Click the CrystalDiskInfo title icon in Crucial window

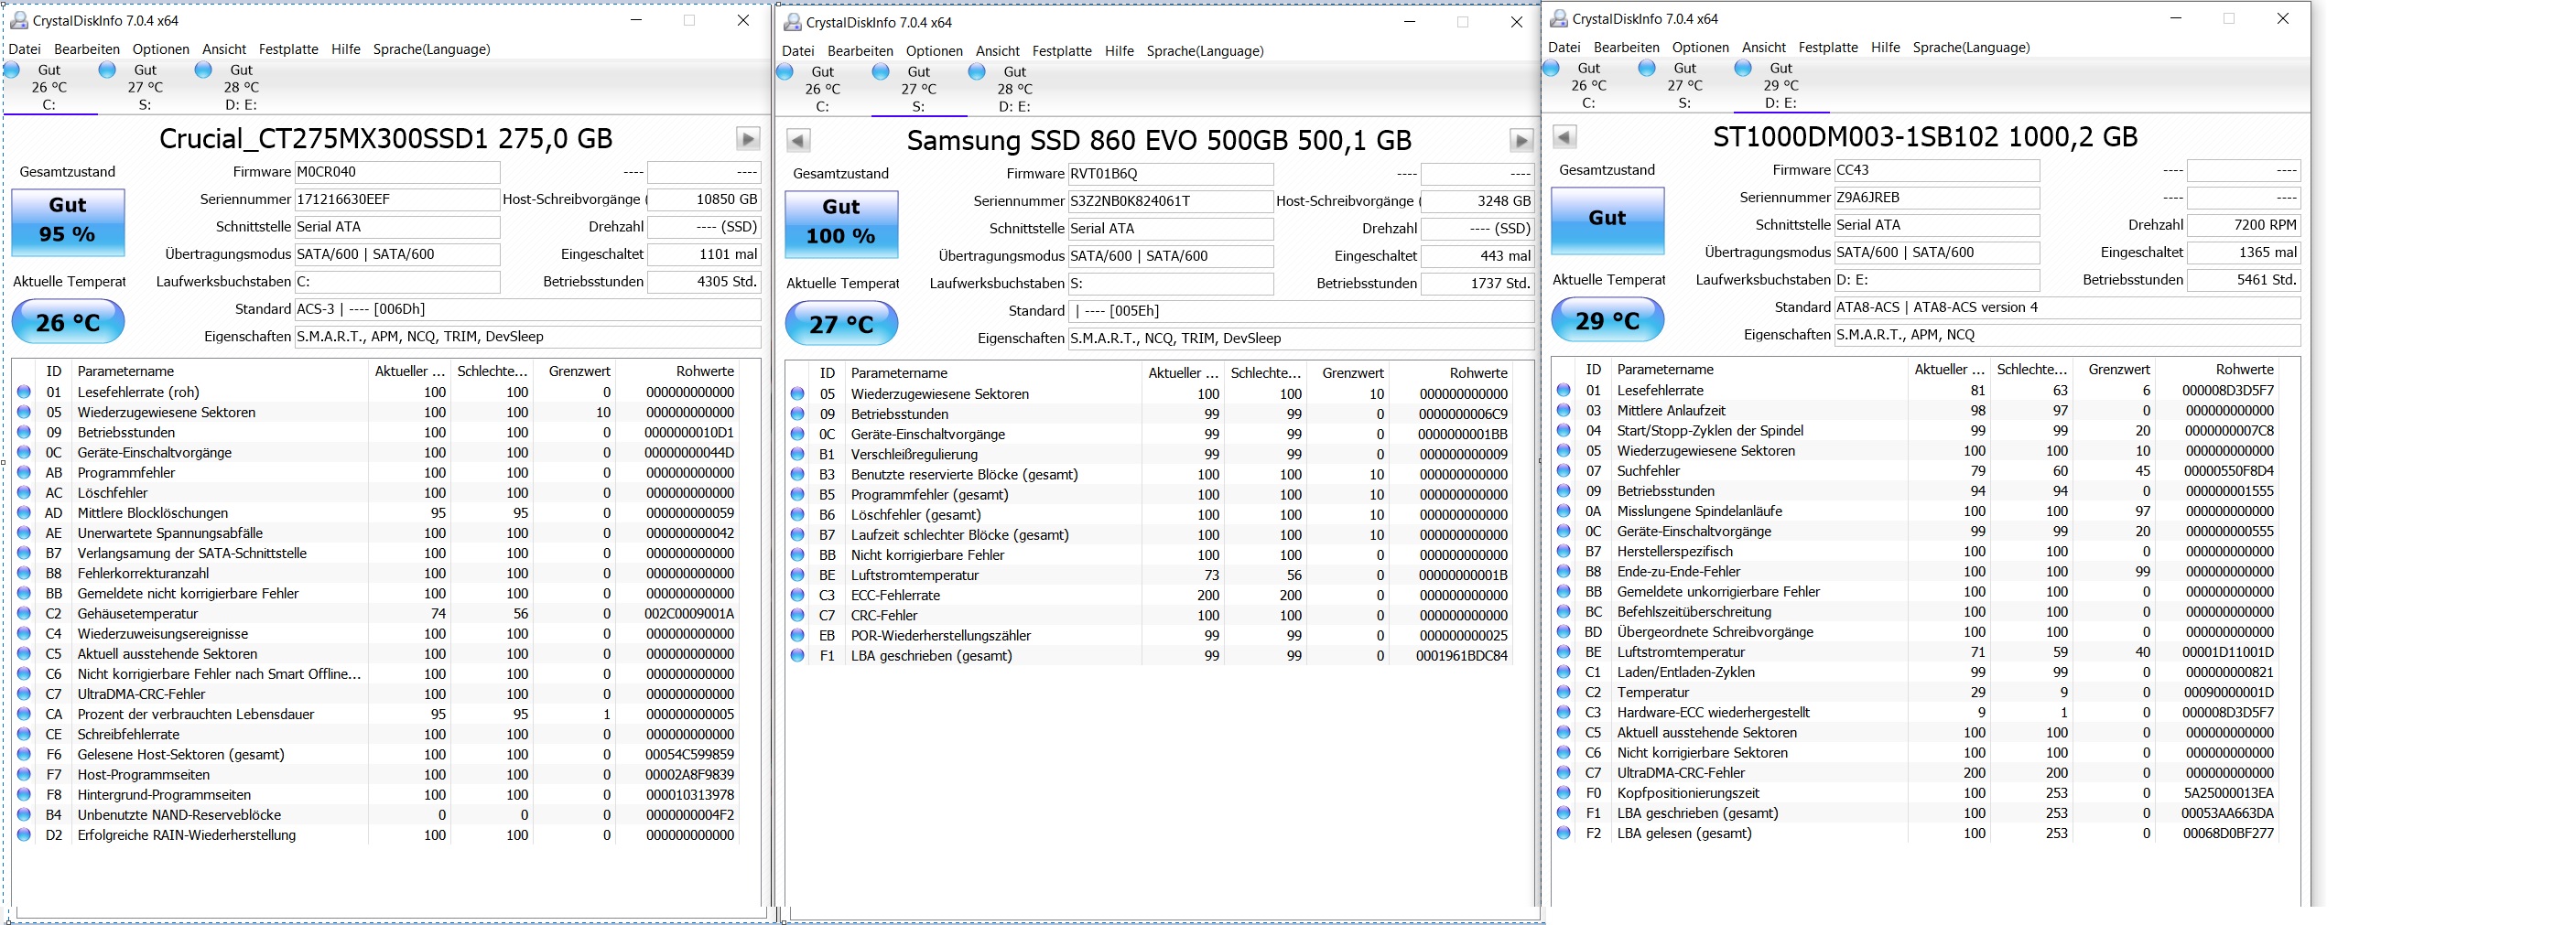(x=19, y=20)
